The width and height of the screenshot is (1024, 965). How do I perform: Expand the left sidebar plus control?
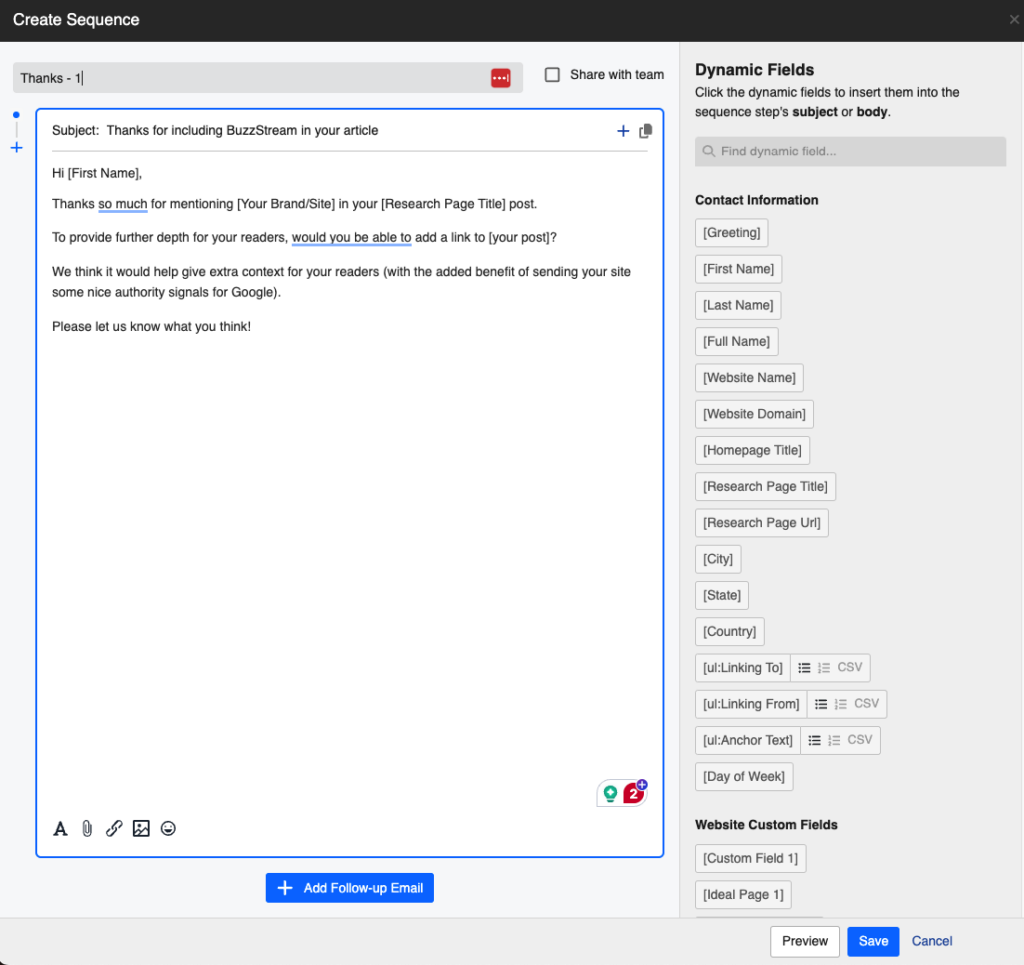click(x=16, y=147)
